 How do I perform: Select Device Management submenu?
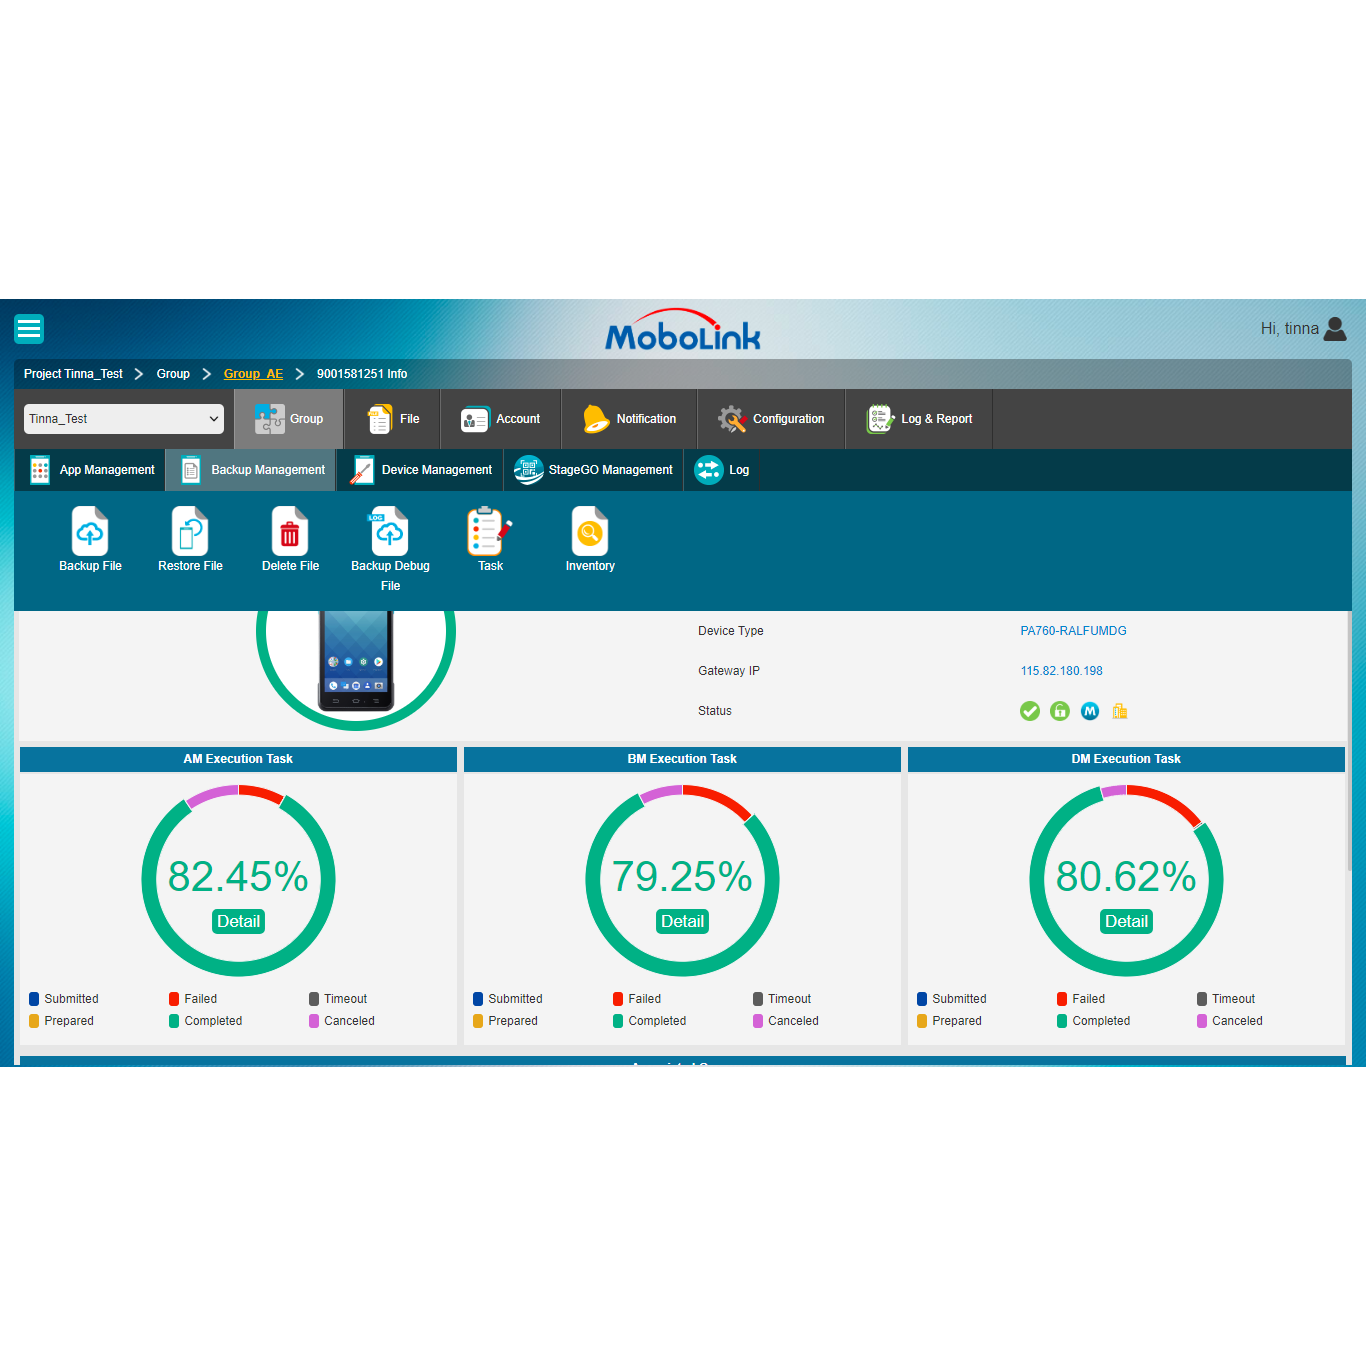[421, 470]
